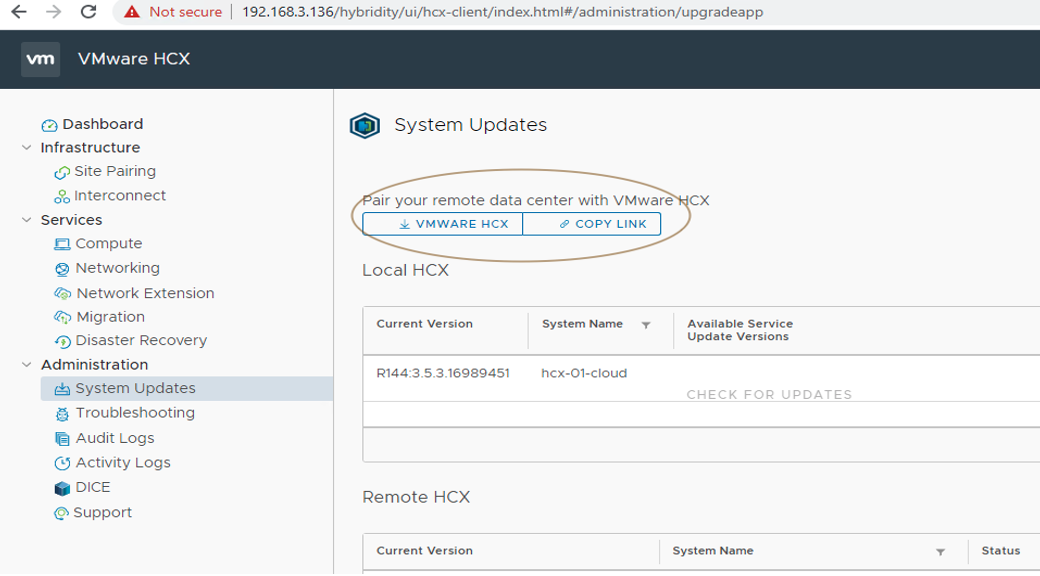Open Support using its sidebar icon
Viewport: 1040px width, 576px height.
(x=60, y=512)
